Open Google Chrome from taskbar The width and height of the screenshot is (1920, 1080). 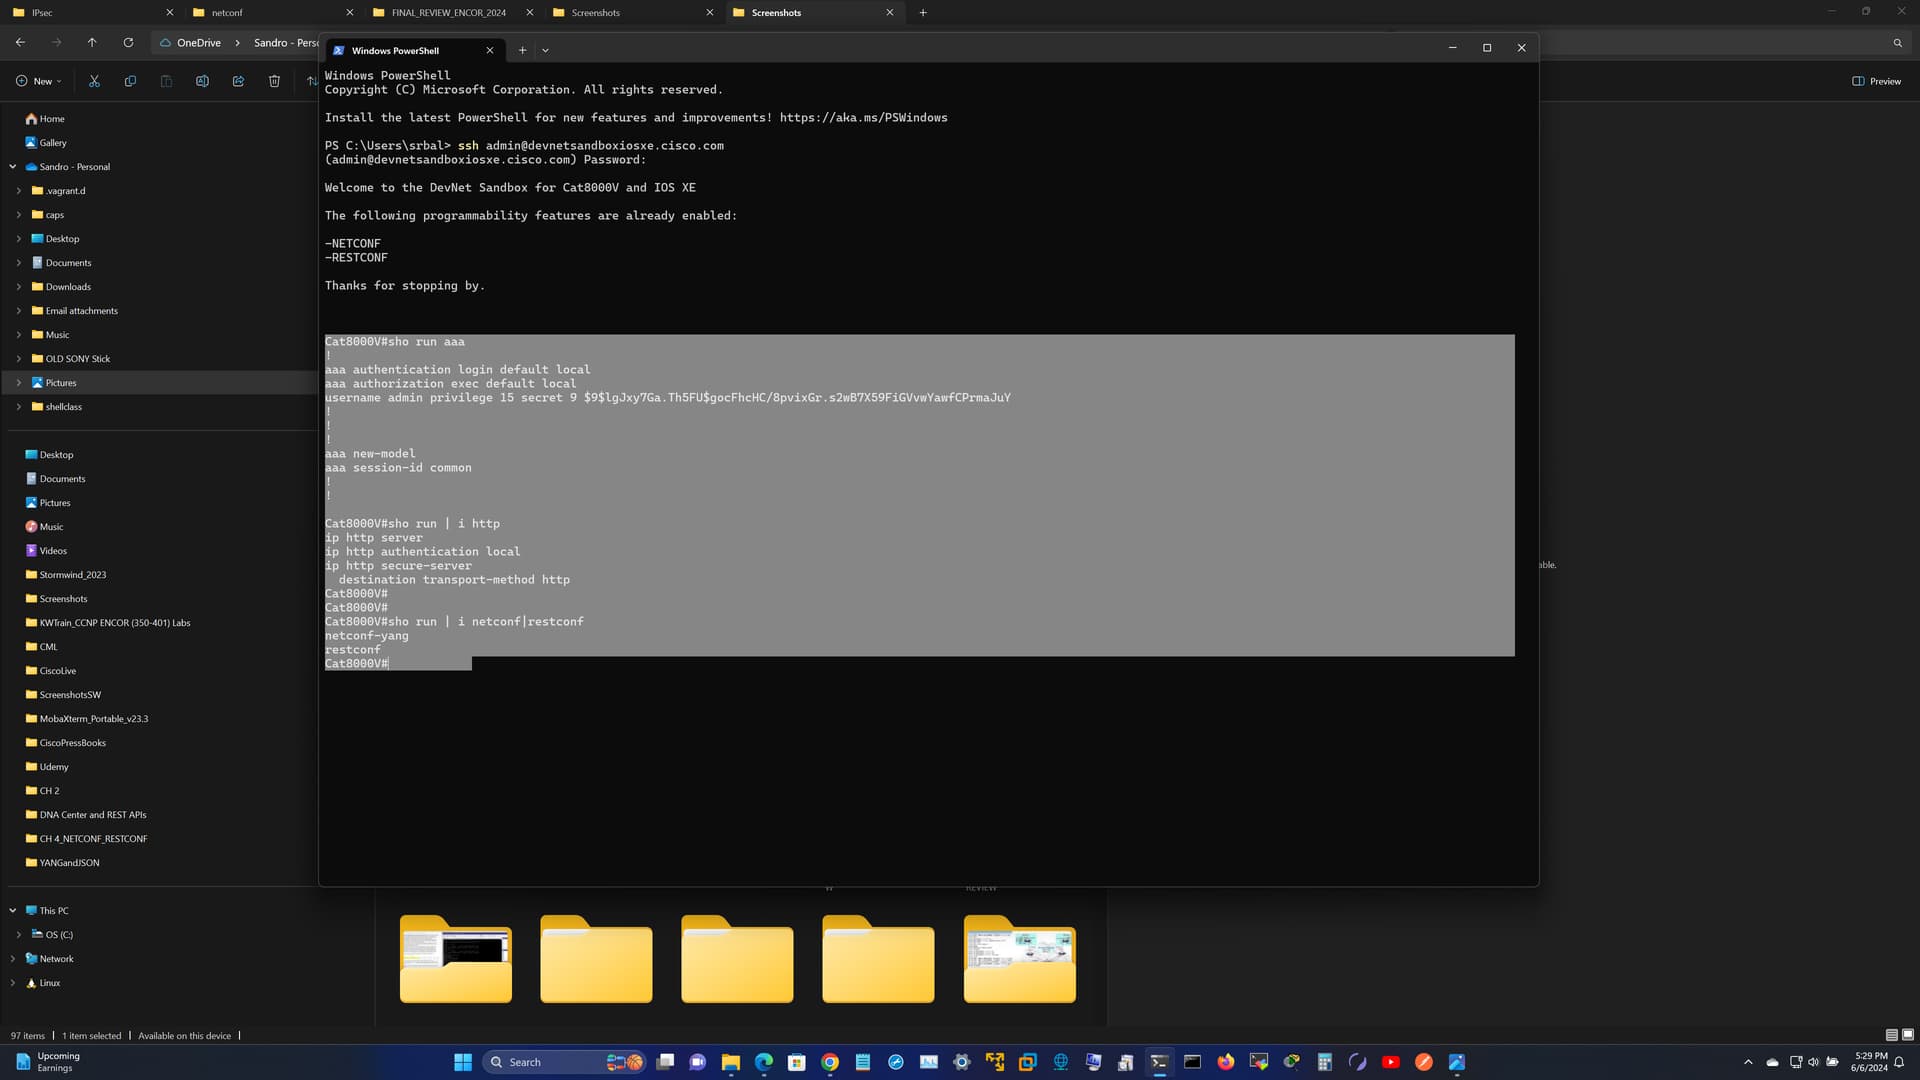click(830, 1062)
